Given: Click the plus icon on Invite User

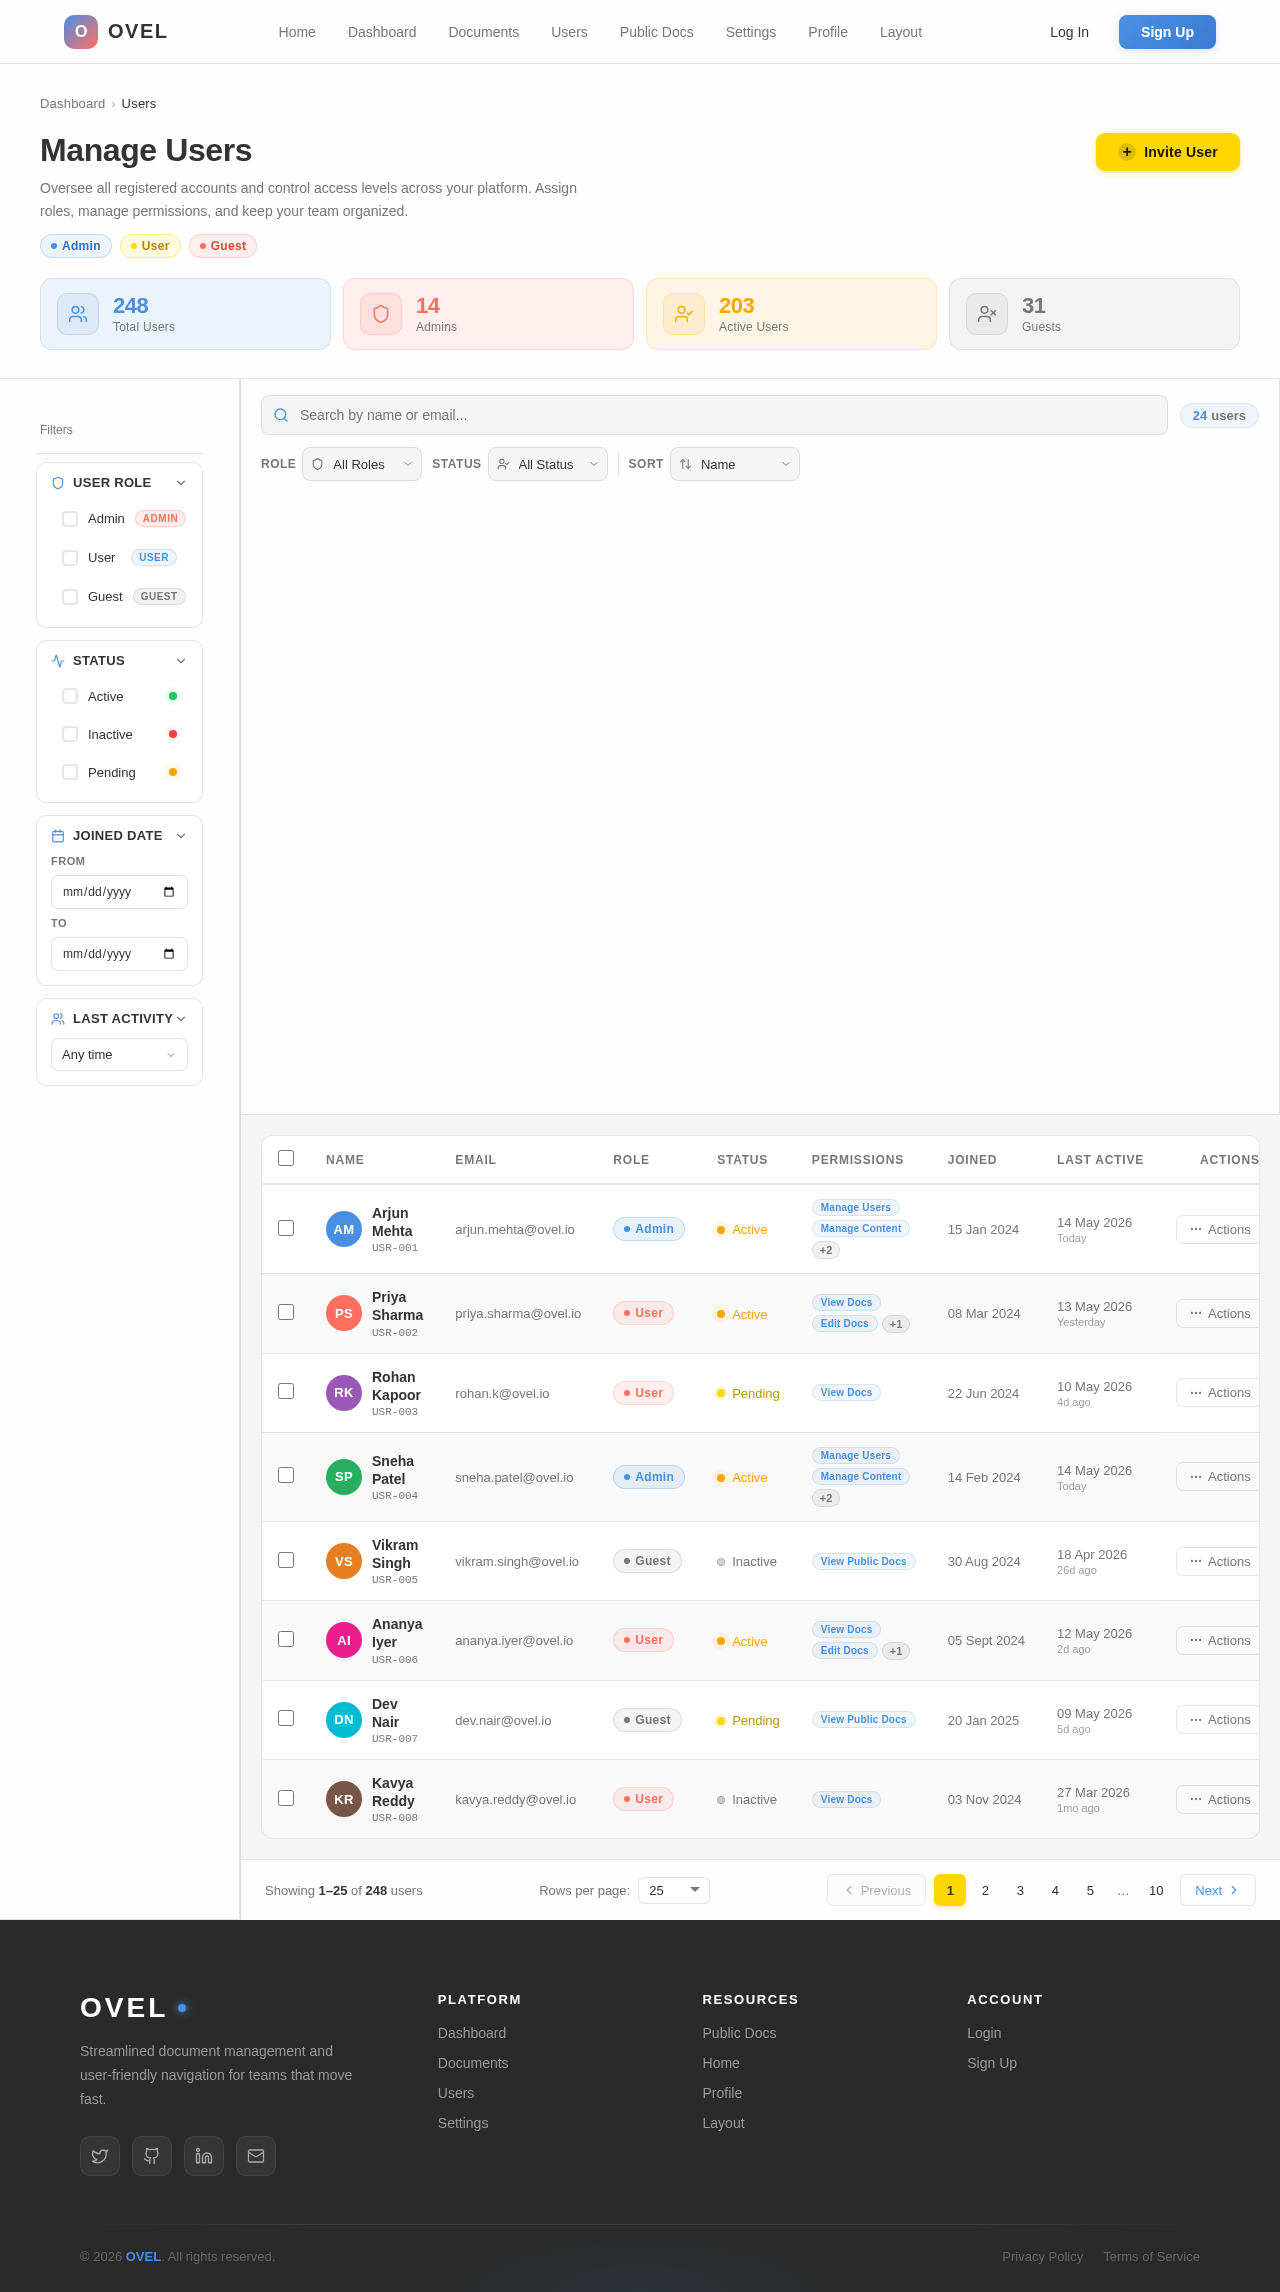Looking at the screenshot, I should pyautogui.click(x=1127, y=152).
